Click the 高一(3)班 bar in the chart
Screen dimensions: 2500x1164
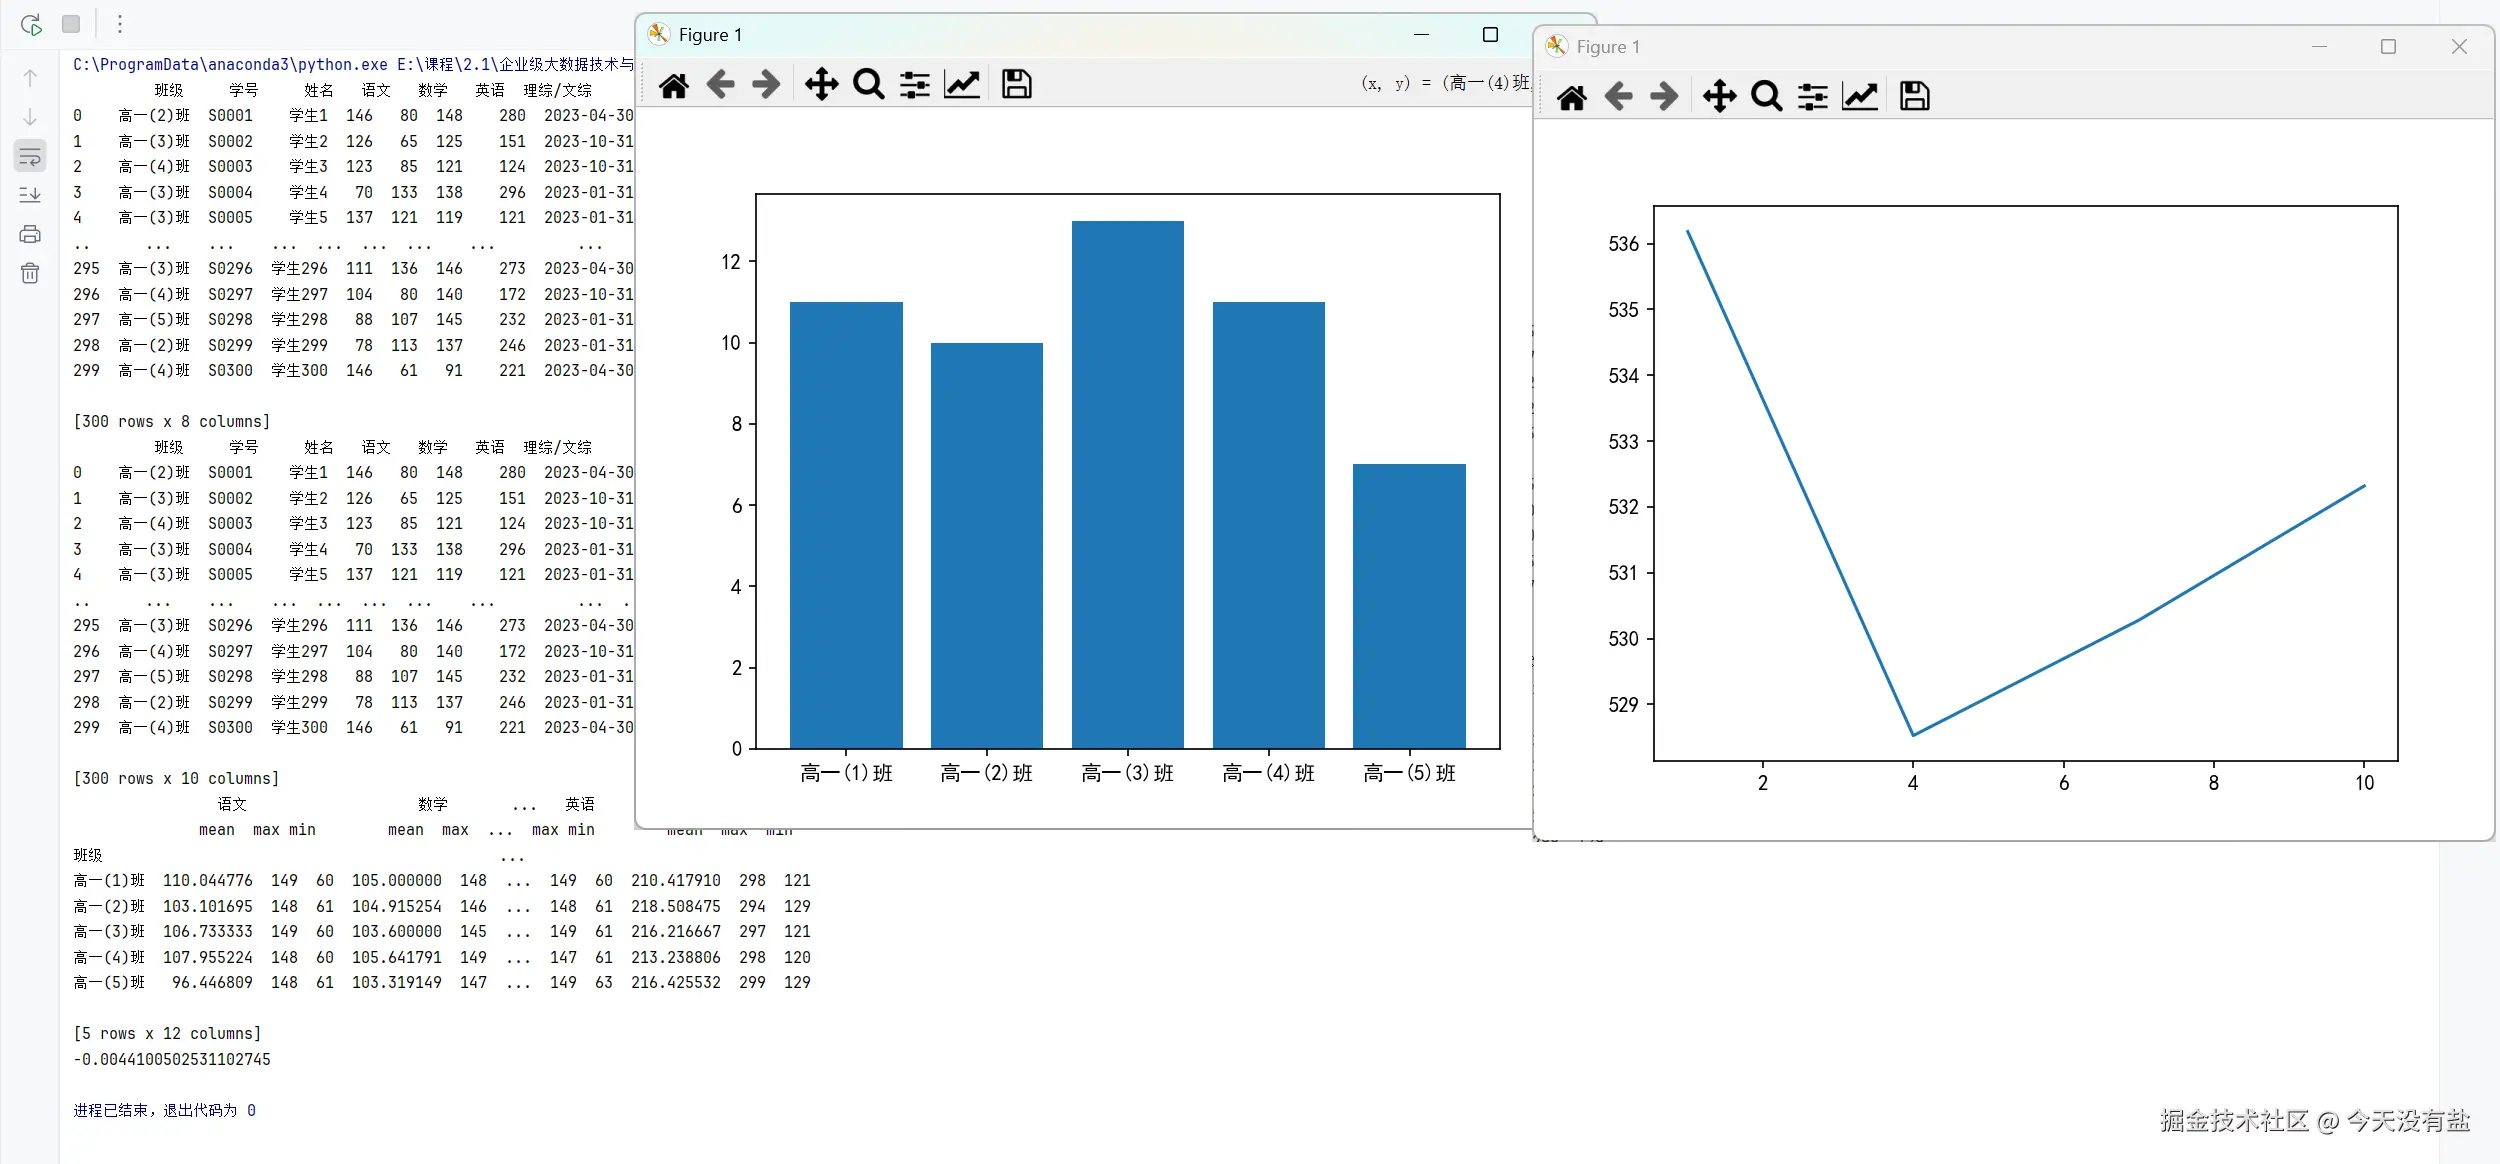click(1127, 484)
